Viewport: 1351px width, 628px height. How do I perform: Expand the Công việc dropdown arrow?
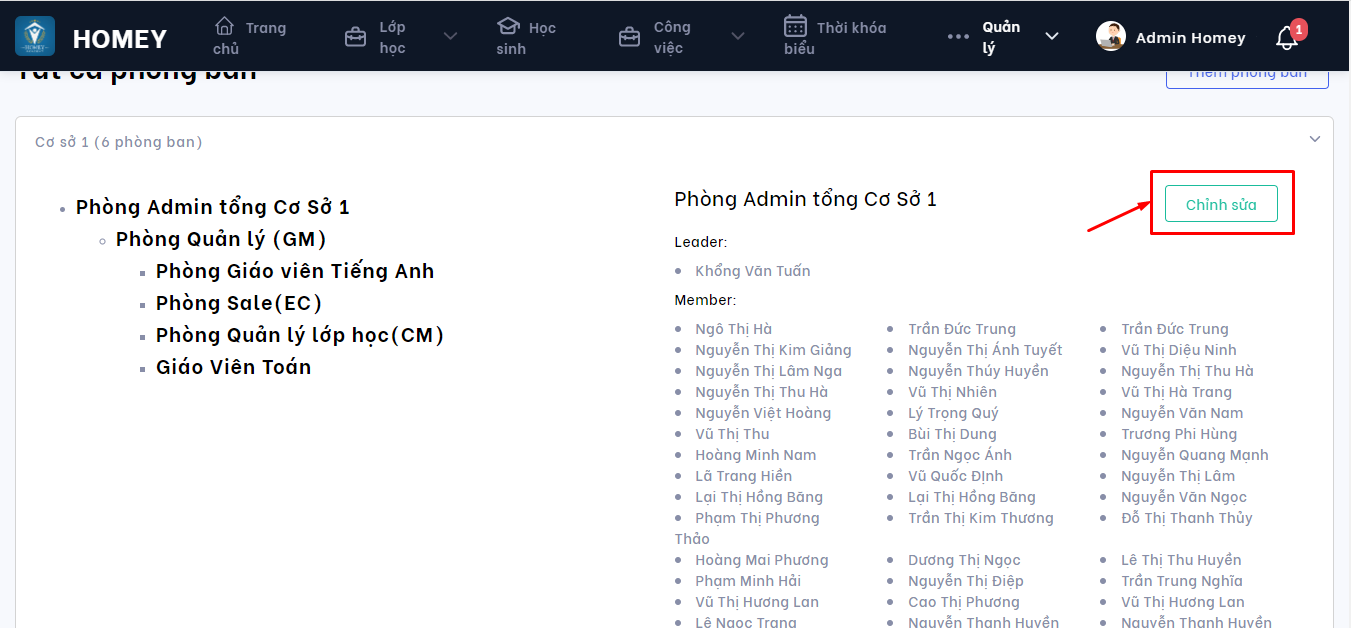pos(738,37)
